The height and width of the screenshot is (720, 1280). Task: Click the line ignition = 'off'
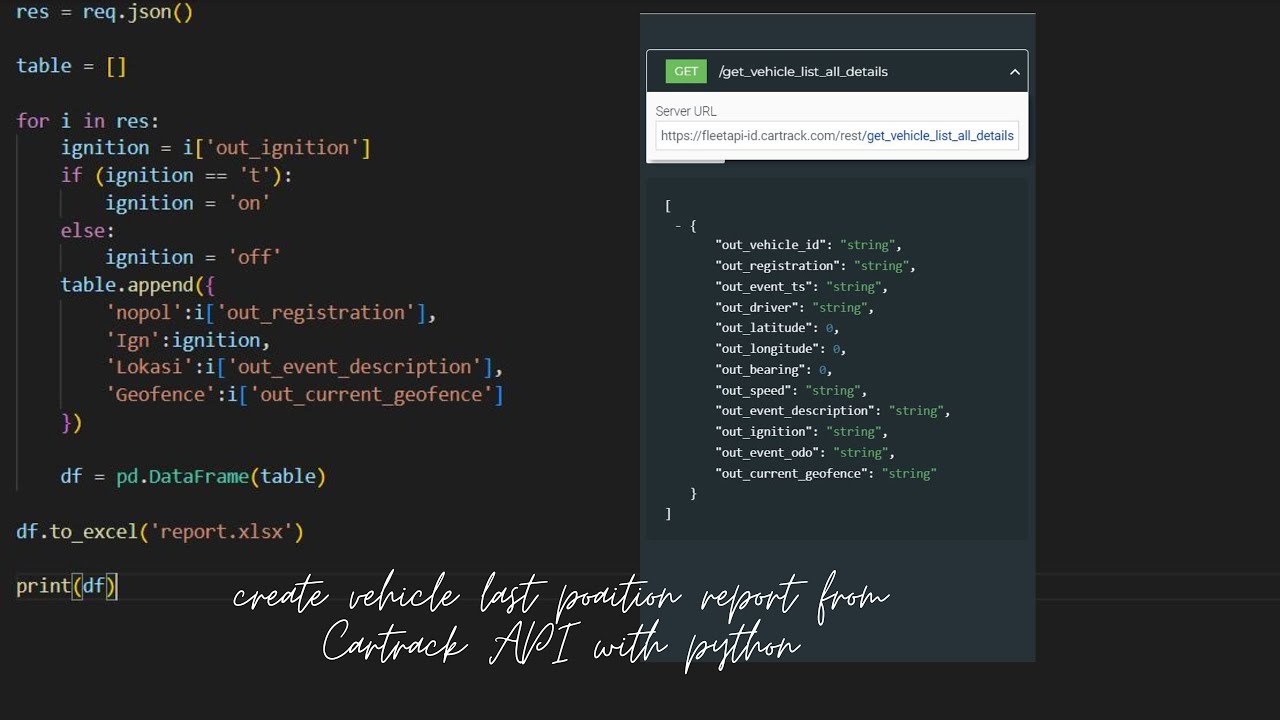point(193,257)
